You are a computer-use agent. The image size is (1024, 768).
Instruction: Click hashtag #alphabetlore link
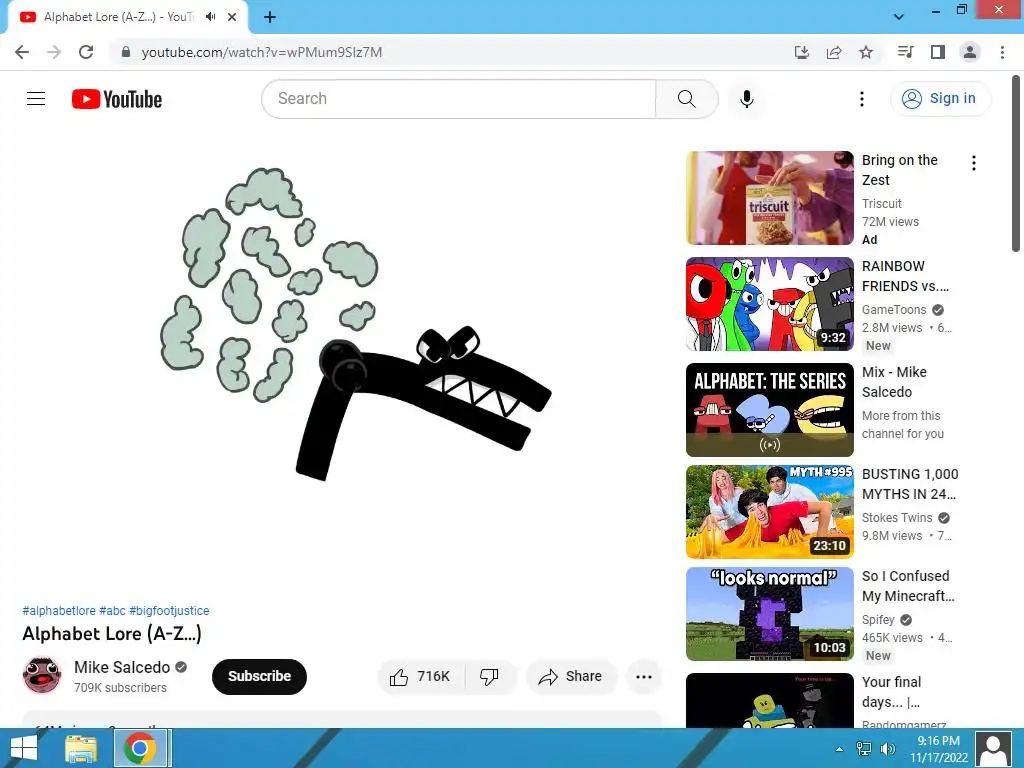click(x=59, y=611)
